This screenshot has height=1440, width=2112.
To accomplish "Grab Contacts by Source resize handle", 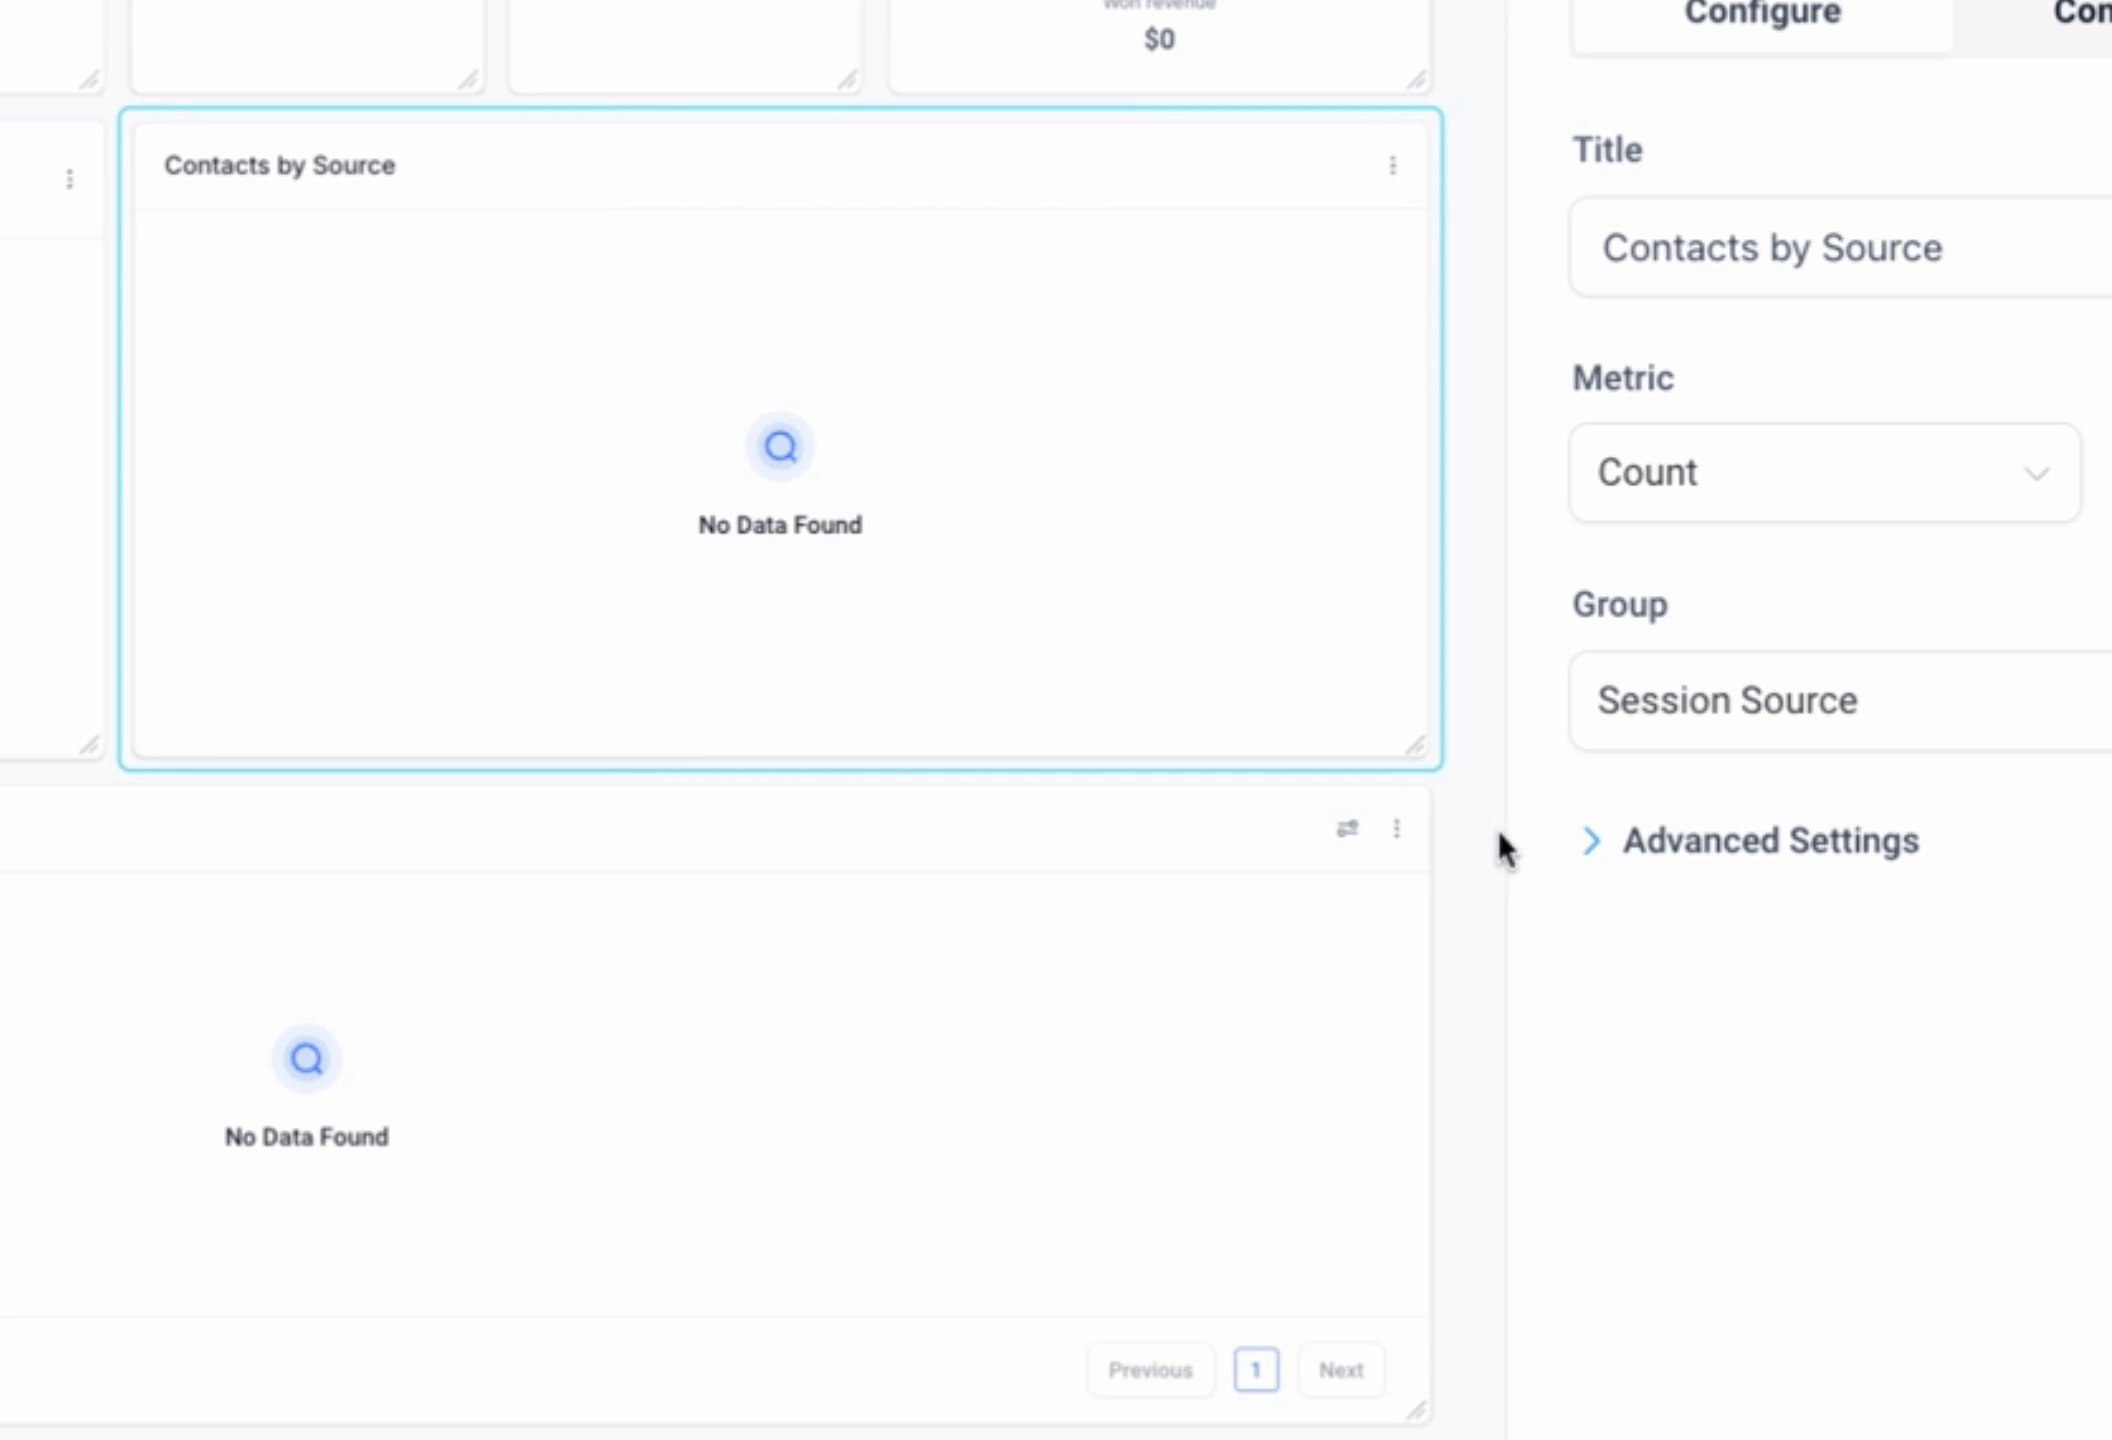I will point(1415,746).
